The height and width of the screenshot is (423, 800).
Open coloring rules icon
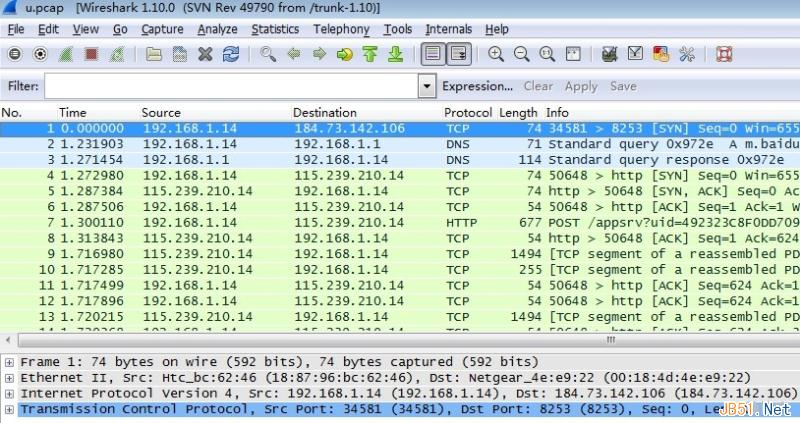(661, 54)
